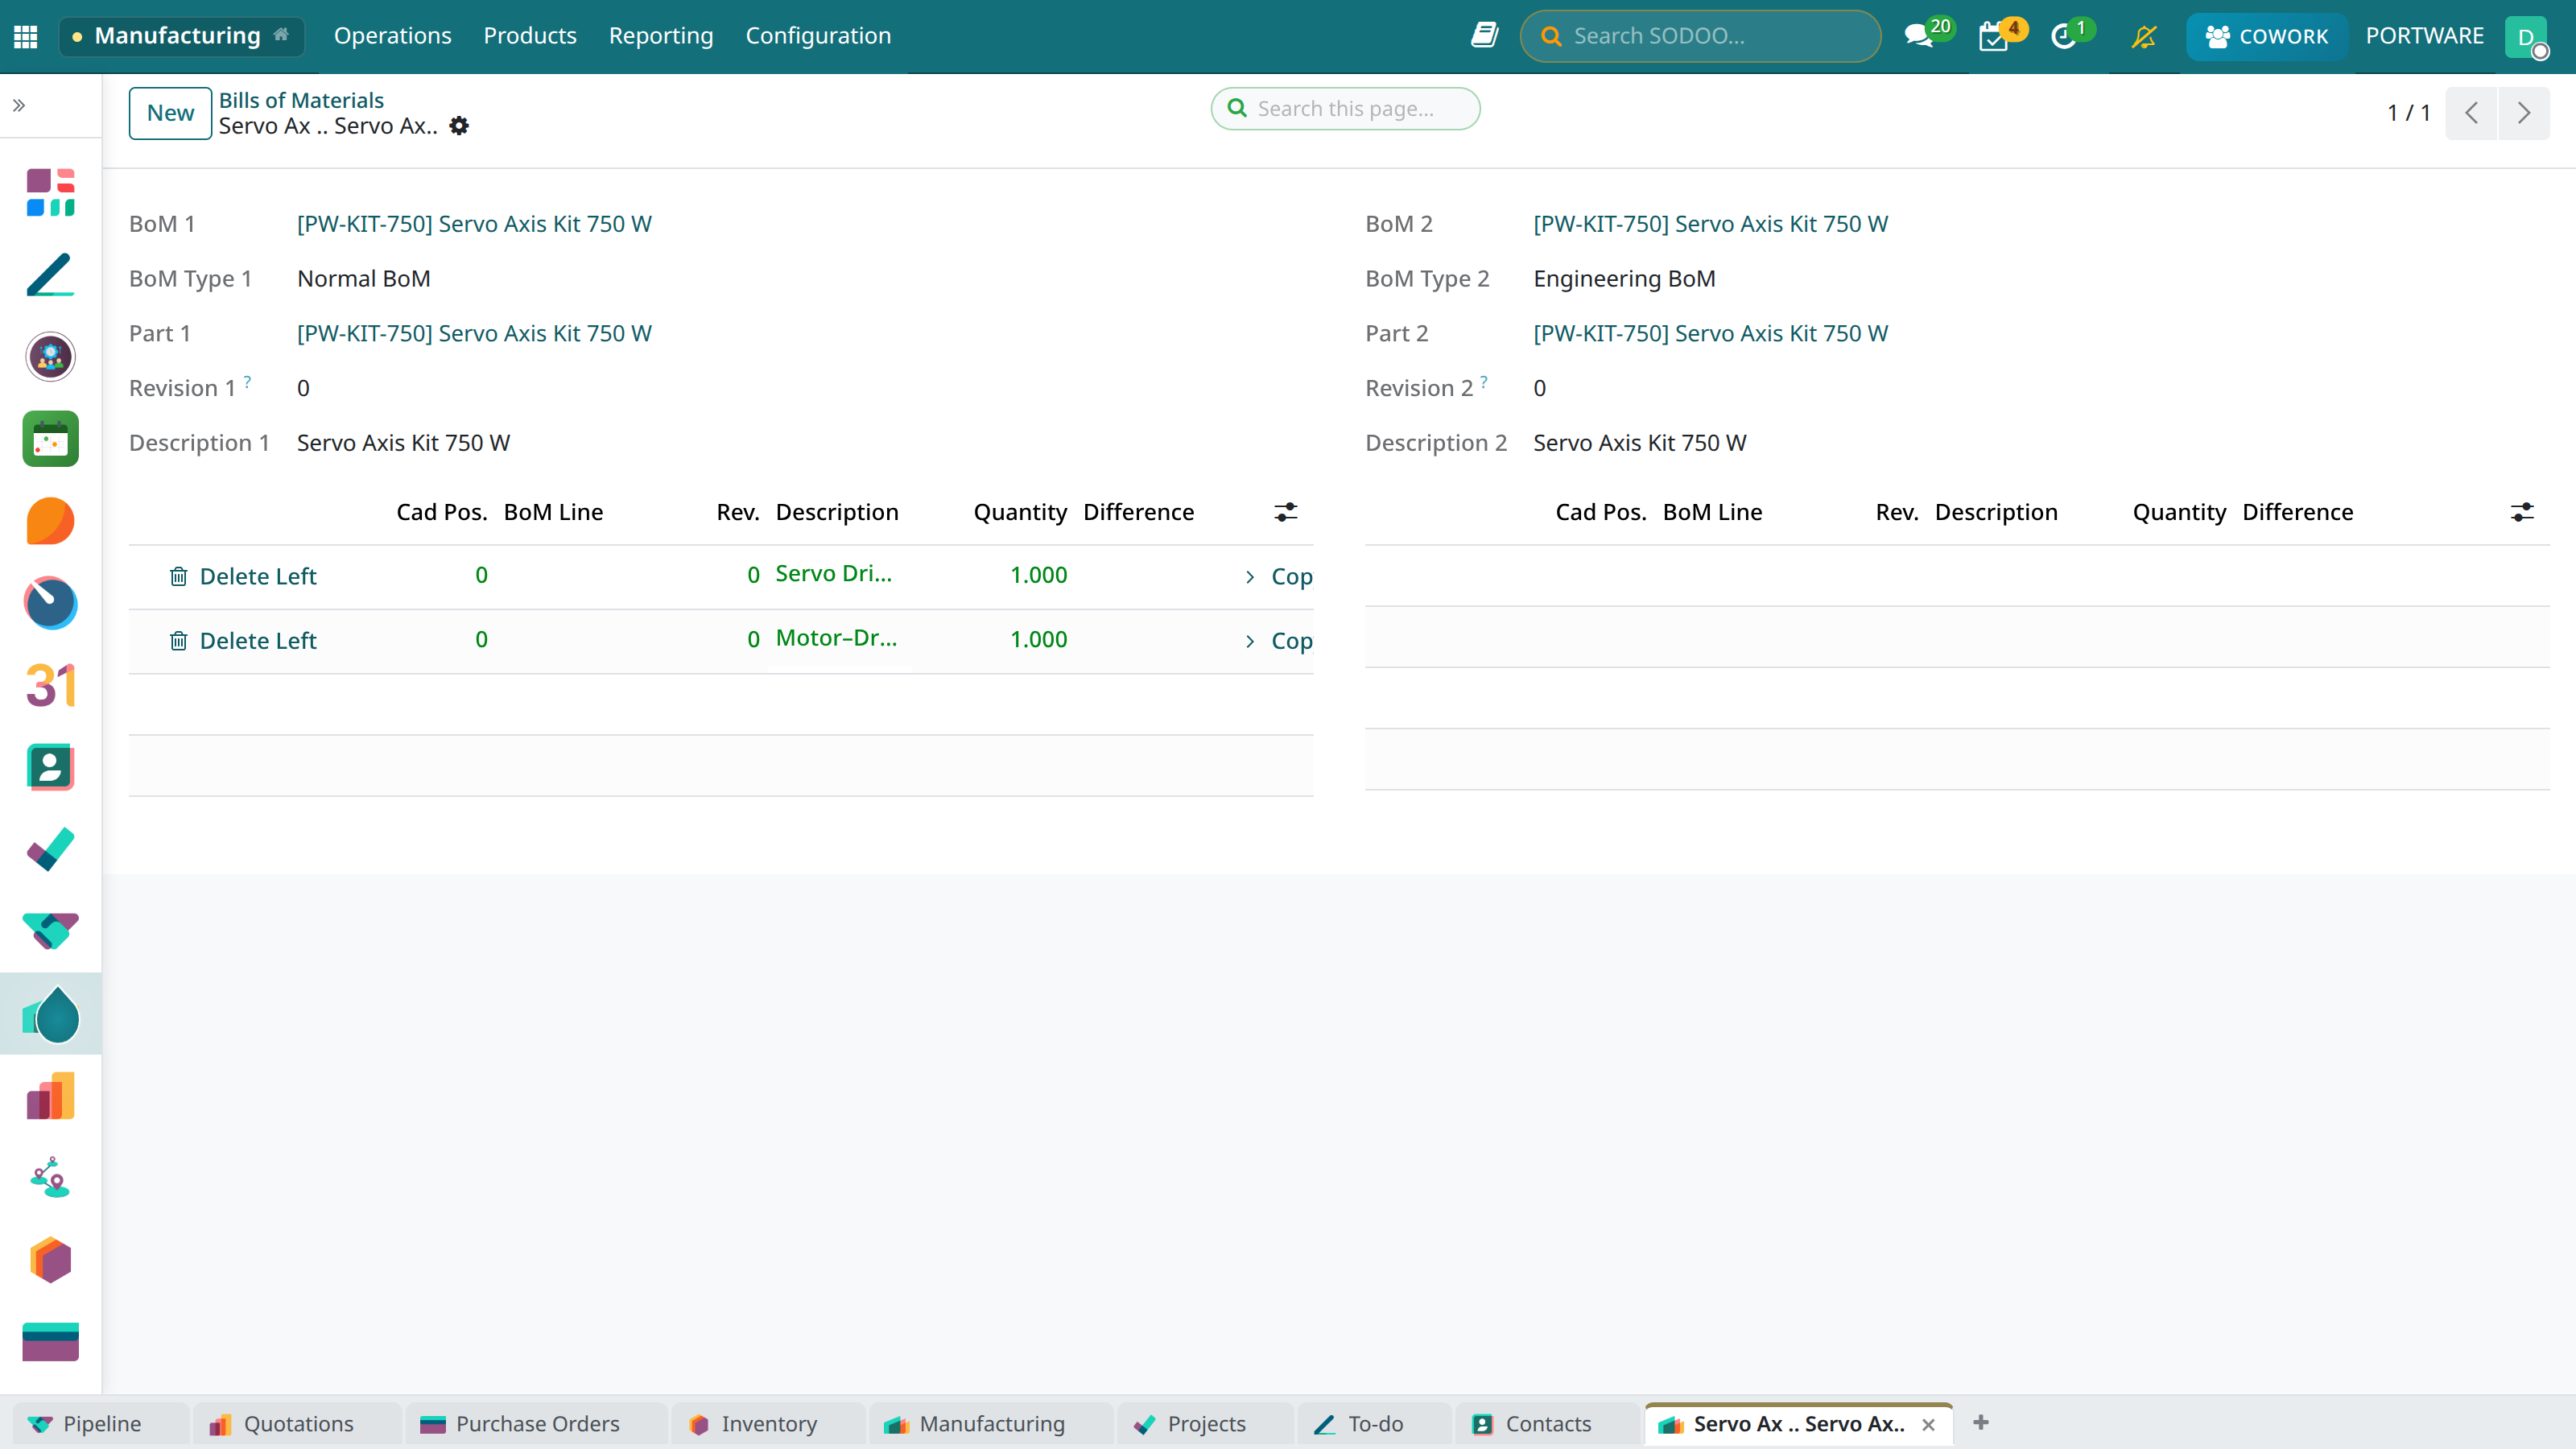This screenshot has width=2576, height=1449.
Task: Open the activities calendar-check icon
Action: (1993, 37)
